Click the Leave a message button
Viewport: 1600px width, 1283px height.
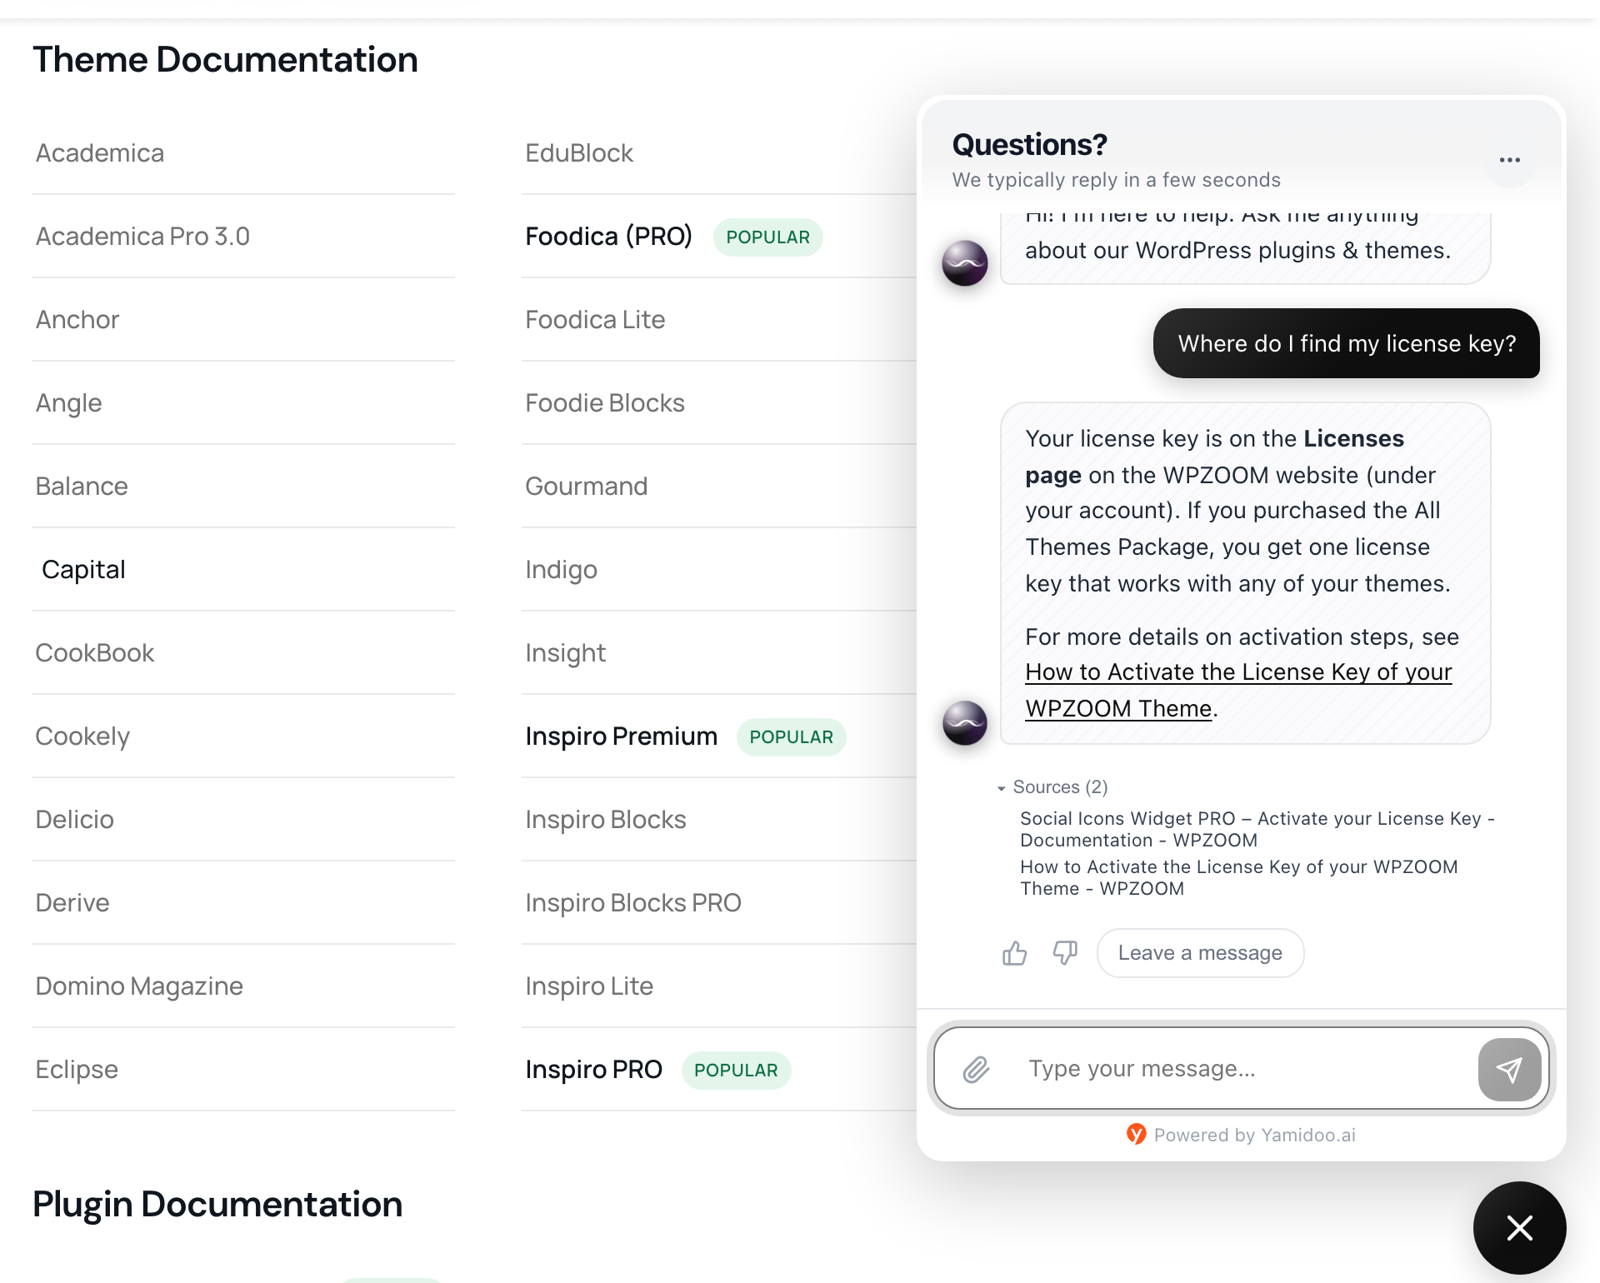tap(1200, 953)
